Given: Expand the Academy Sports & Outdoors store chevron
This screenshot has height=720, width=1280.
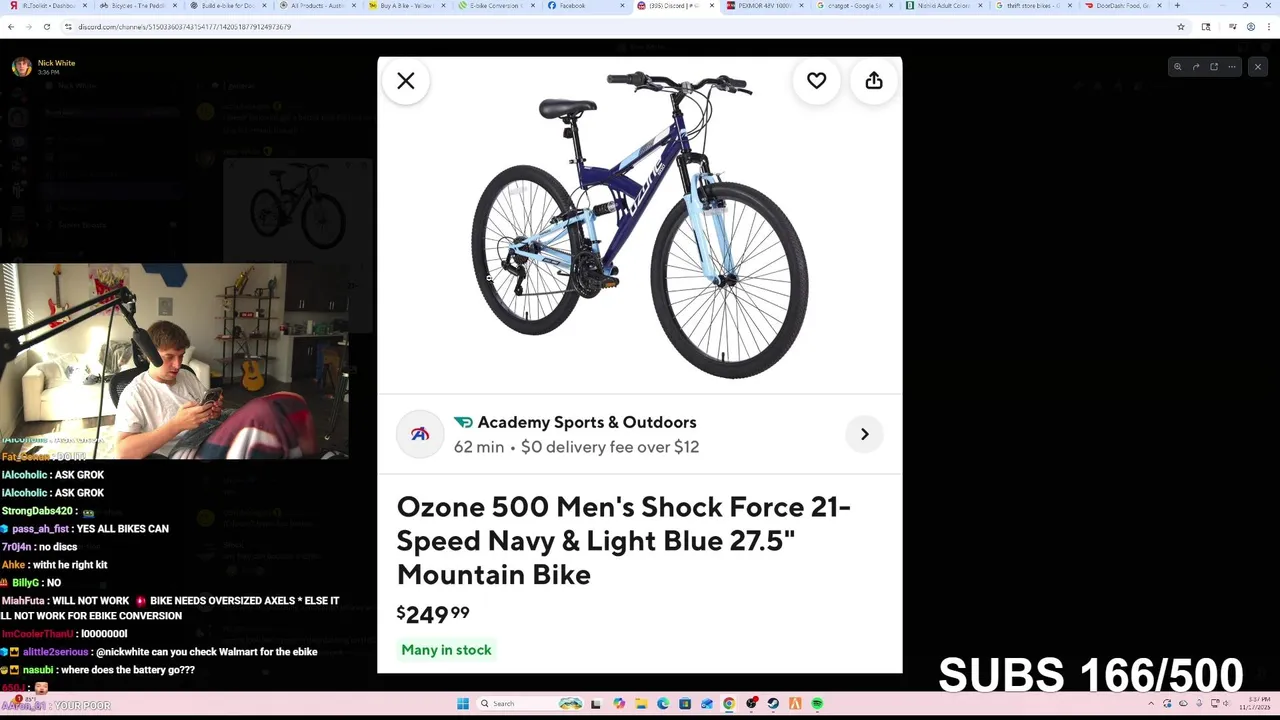Looking at the screenshot, I should coord(864,434).
